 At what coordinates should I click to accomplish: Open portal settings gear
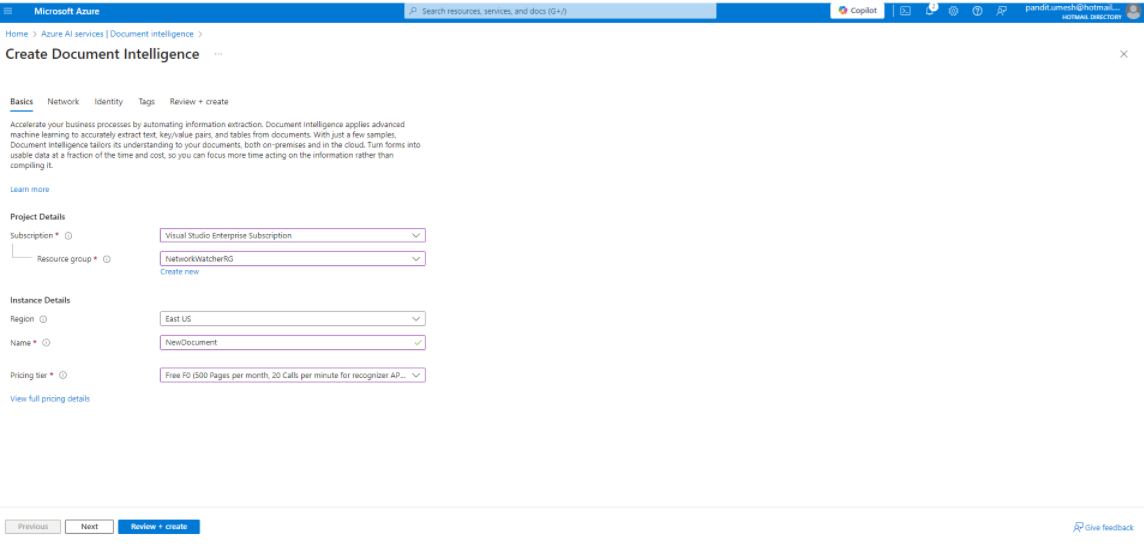pyautogui.click(x=953, y=11)
